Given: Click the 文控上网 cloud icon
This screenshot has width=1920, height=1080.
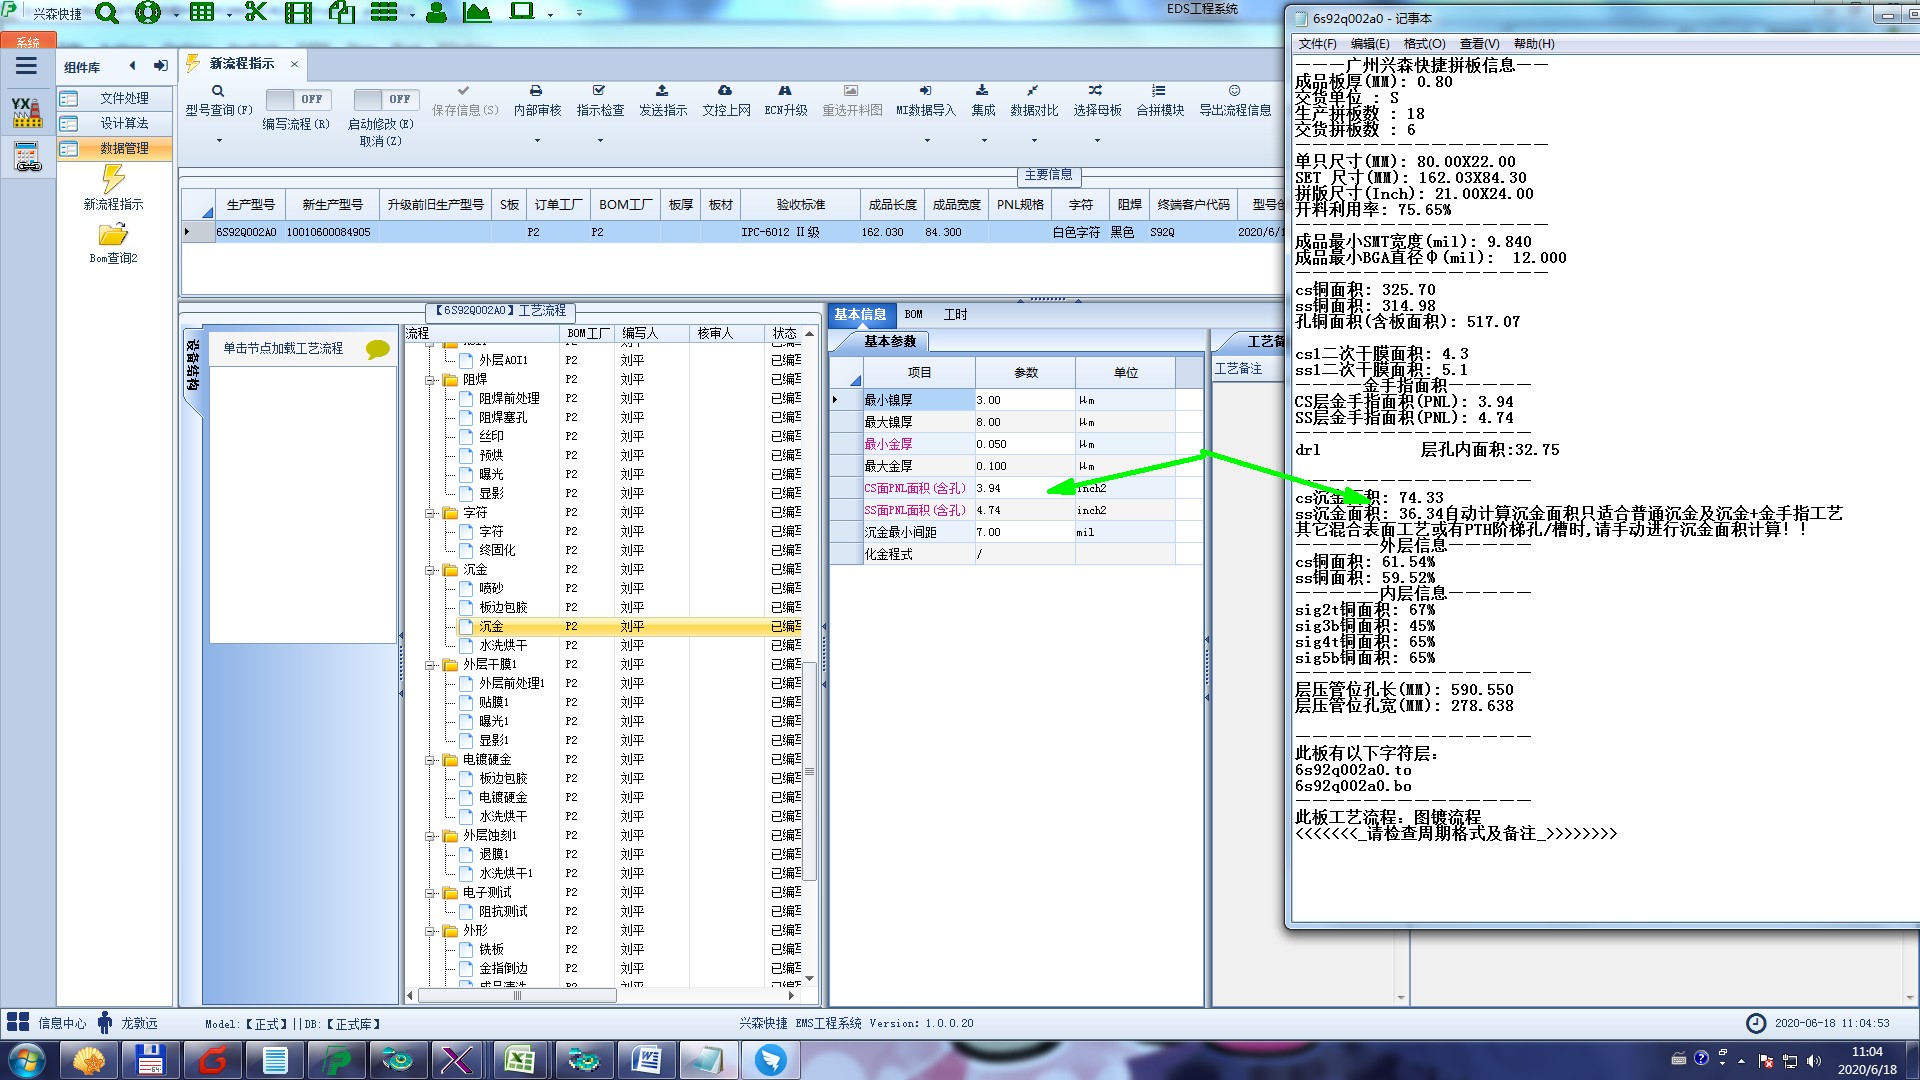Looking at the screenshot, I should 725,91.
